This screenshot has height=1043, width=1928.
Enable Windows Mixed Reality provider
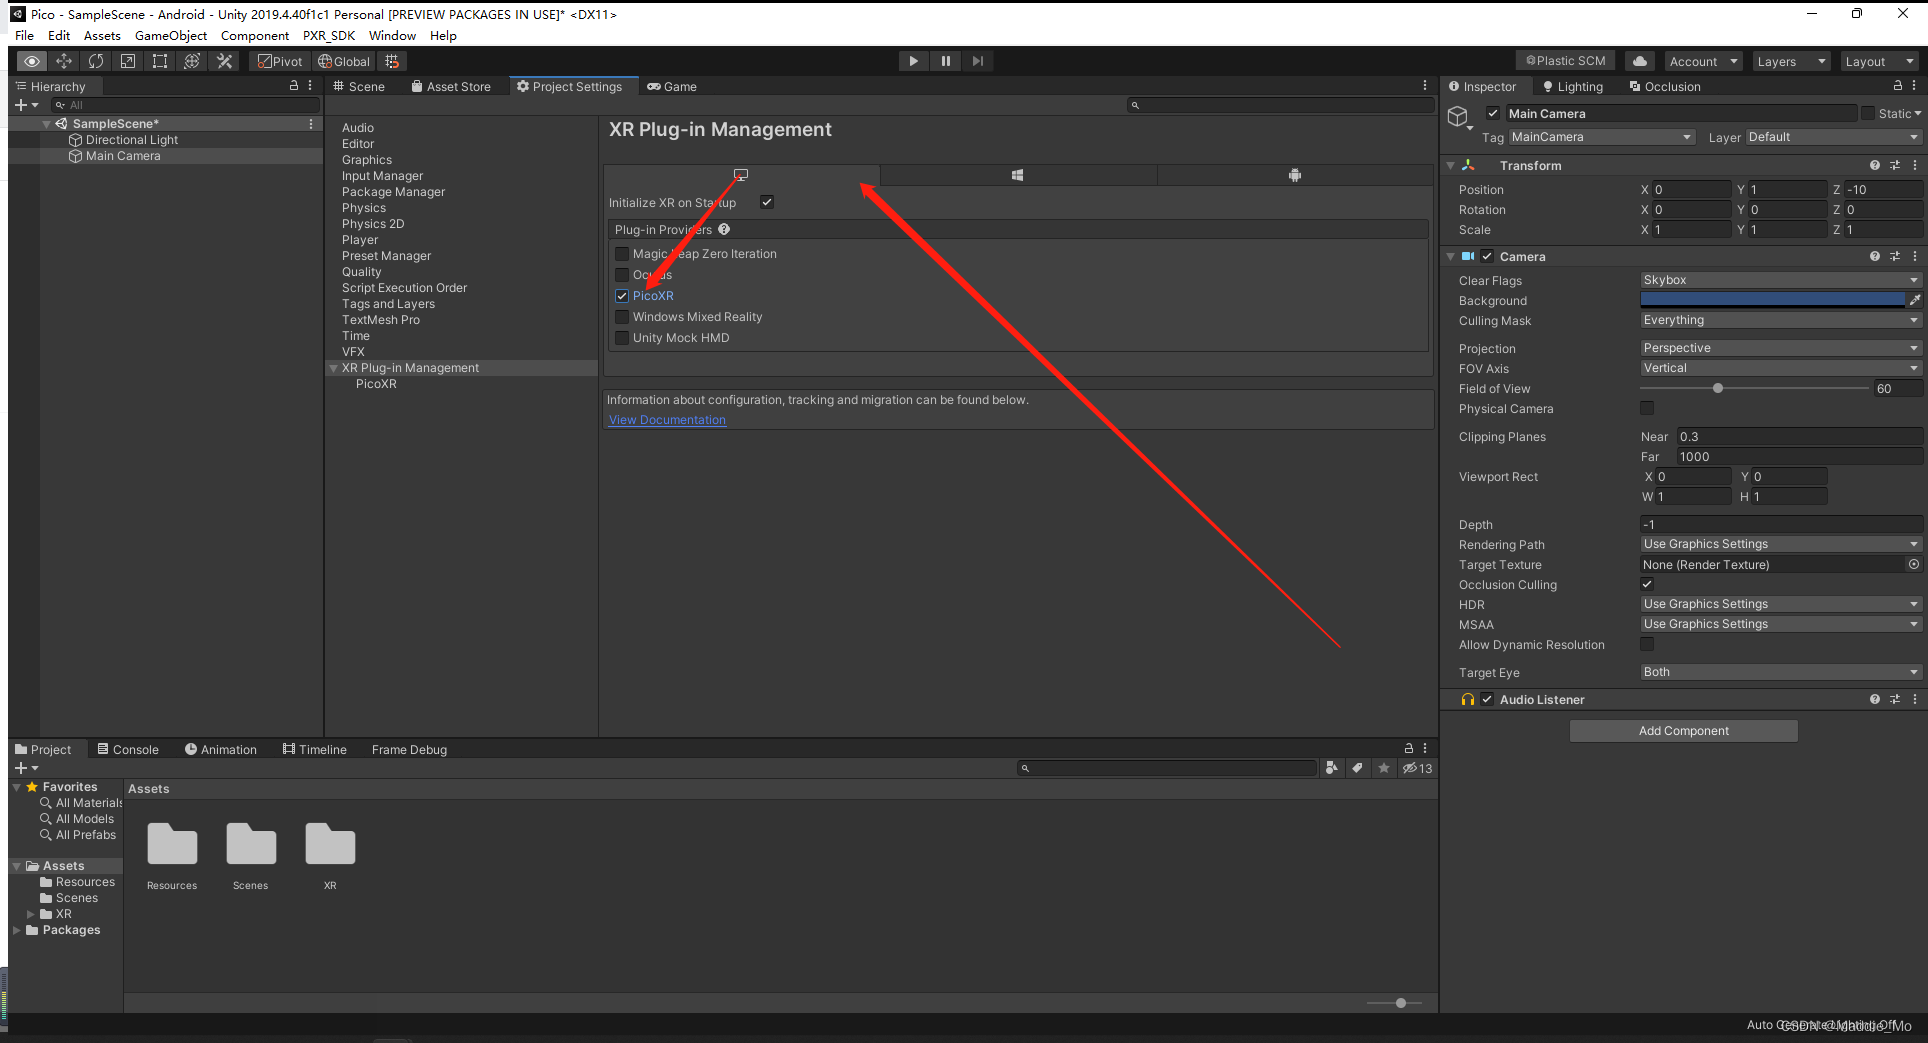pos(622,317)
